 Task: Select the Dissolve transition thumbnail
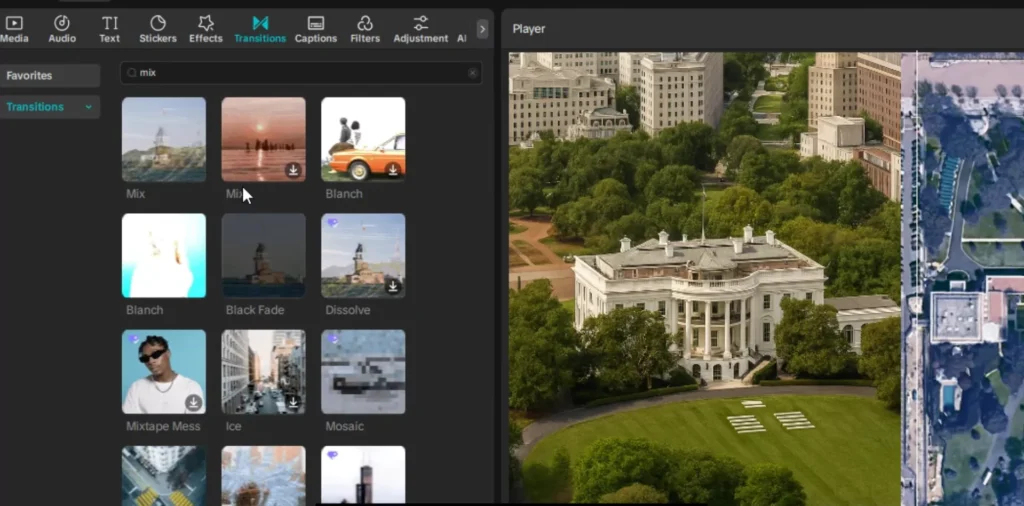pos(363,255)
